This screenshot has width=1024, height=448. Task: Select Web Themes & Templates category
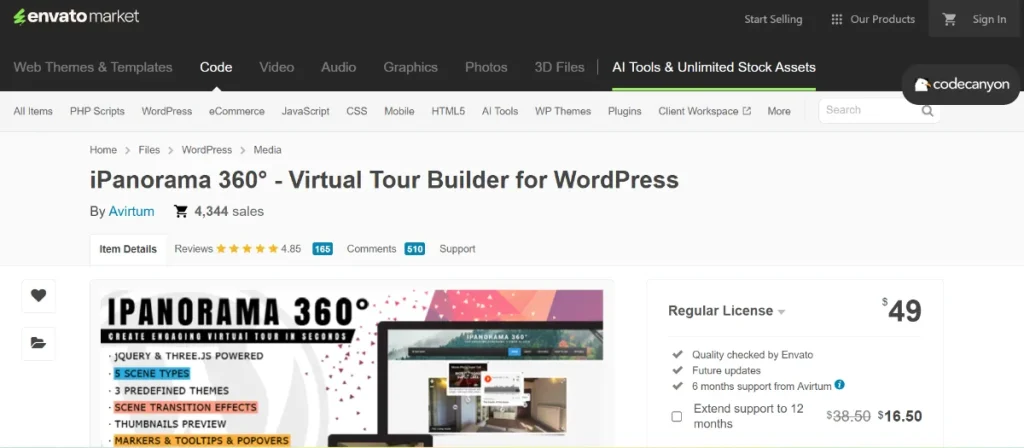[x=93, y=67]
